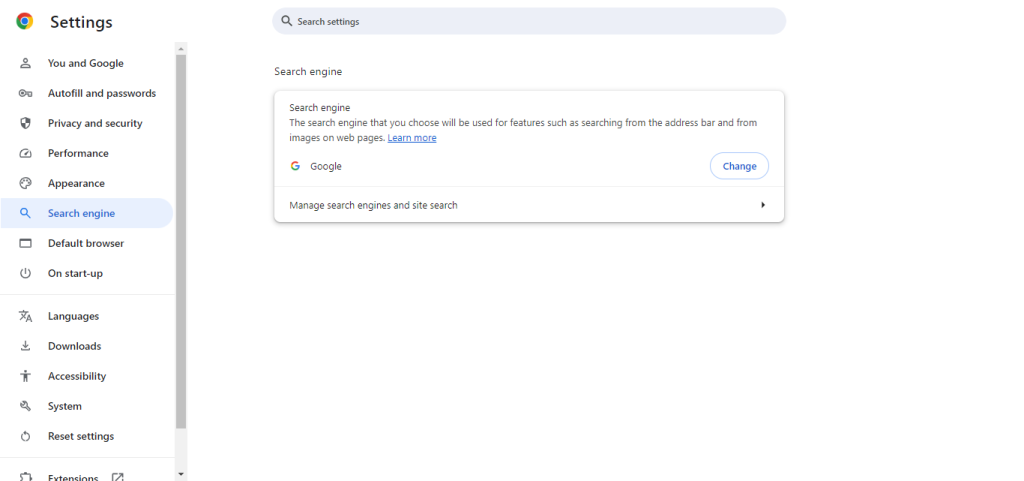The image size is (1024, 481).
Task: Follow the Learn more link
Action: 412,138
